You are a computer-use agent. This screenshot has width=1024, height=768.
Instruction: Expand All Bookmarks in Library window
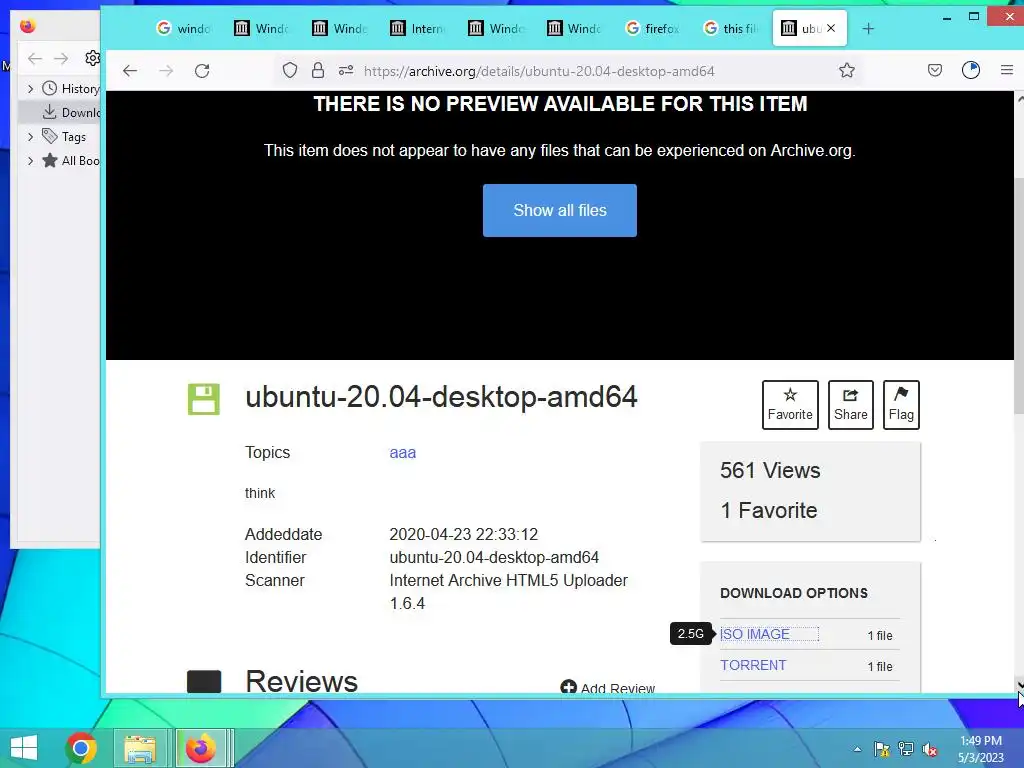(x=30, y=161)
